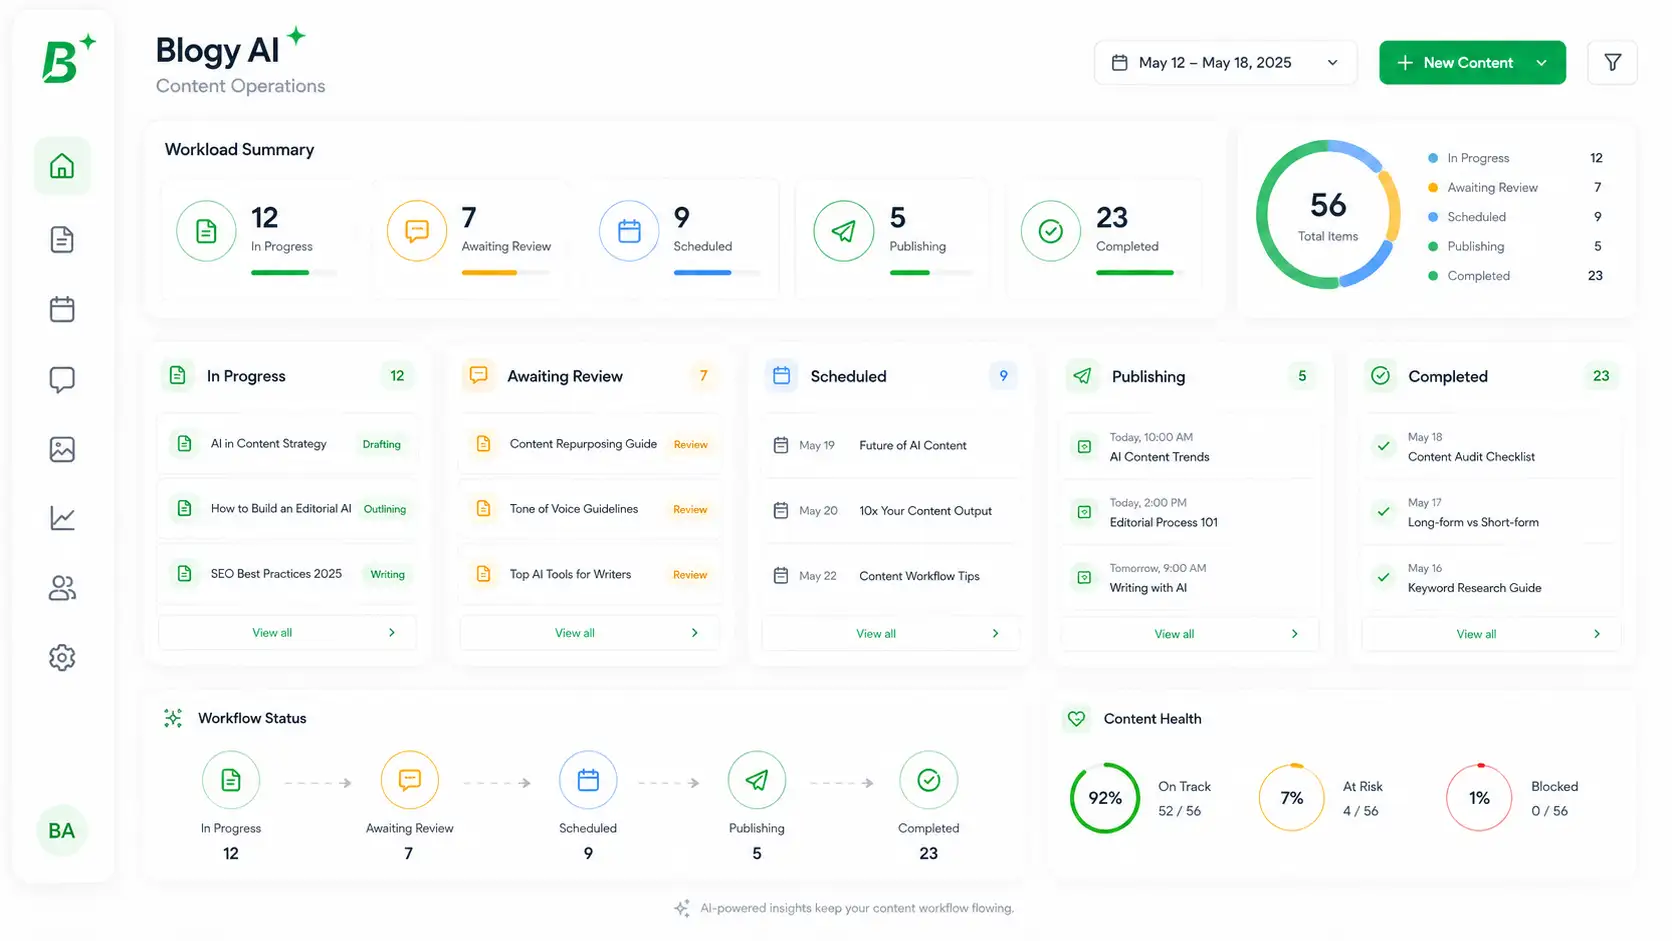Click the Awaiting Review legend entry
The width and height of the screenshot is (1672, 941).
coord(1515,188)
